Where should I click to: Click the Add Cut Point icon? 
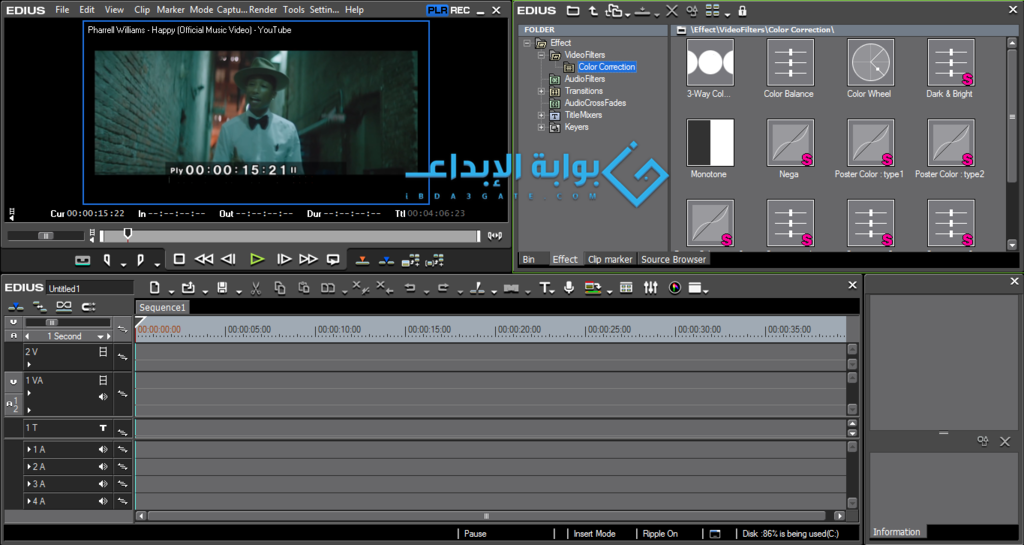477,288
